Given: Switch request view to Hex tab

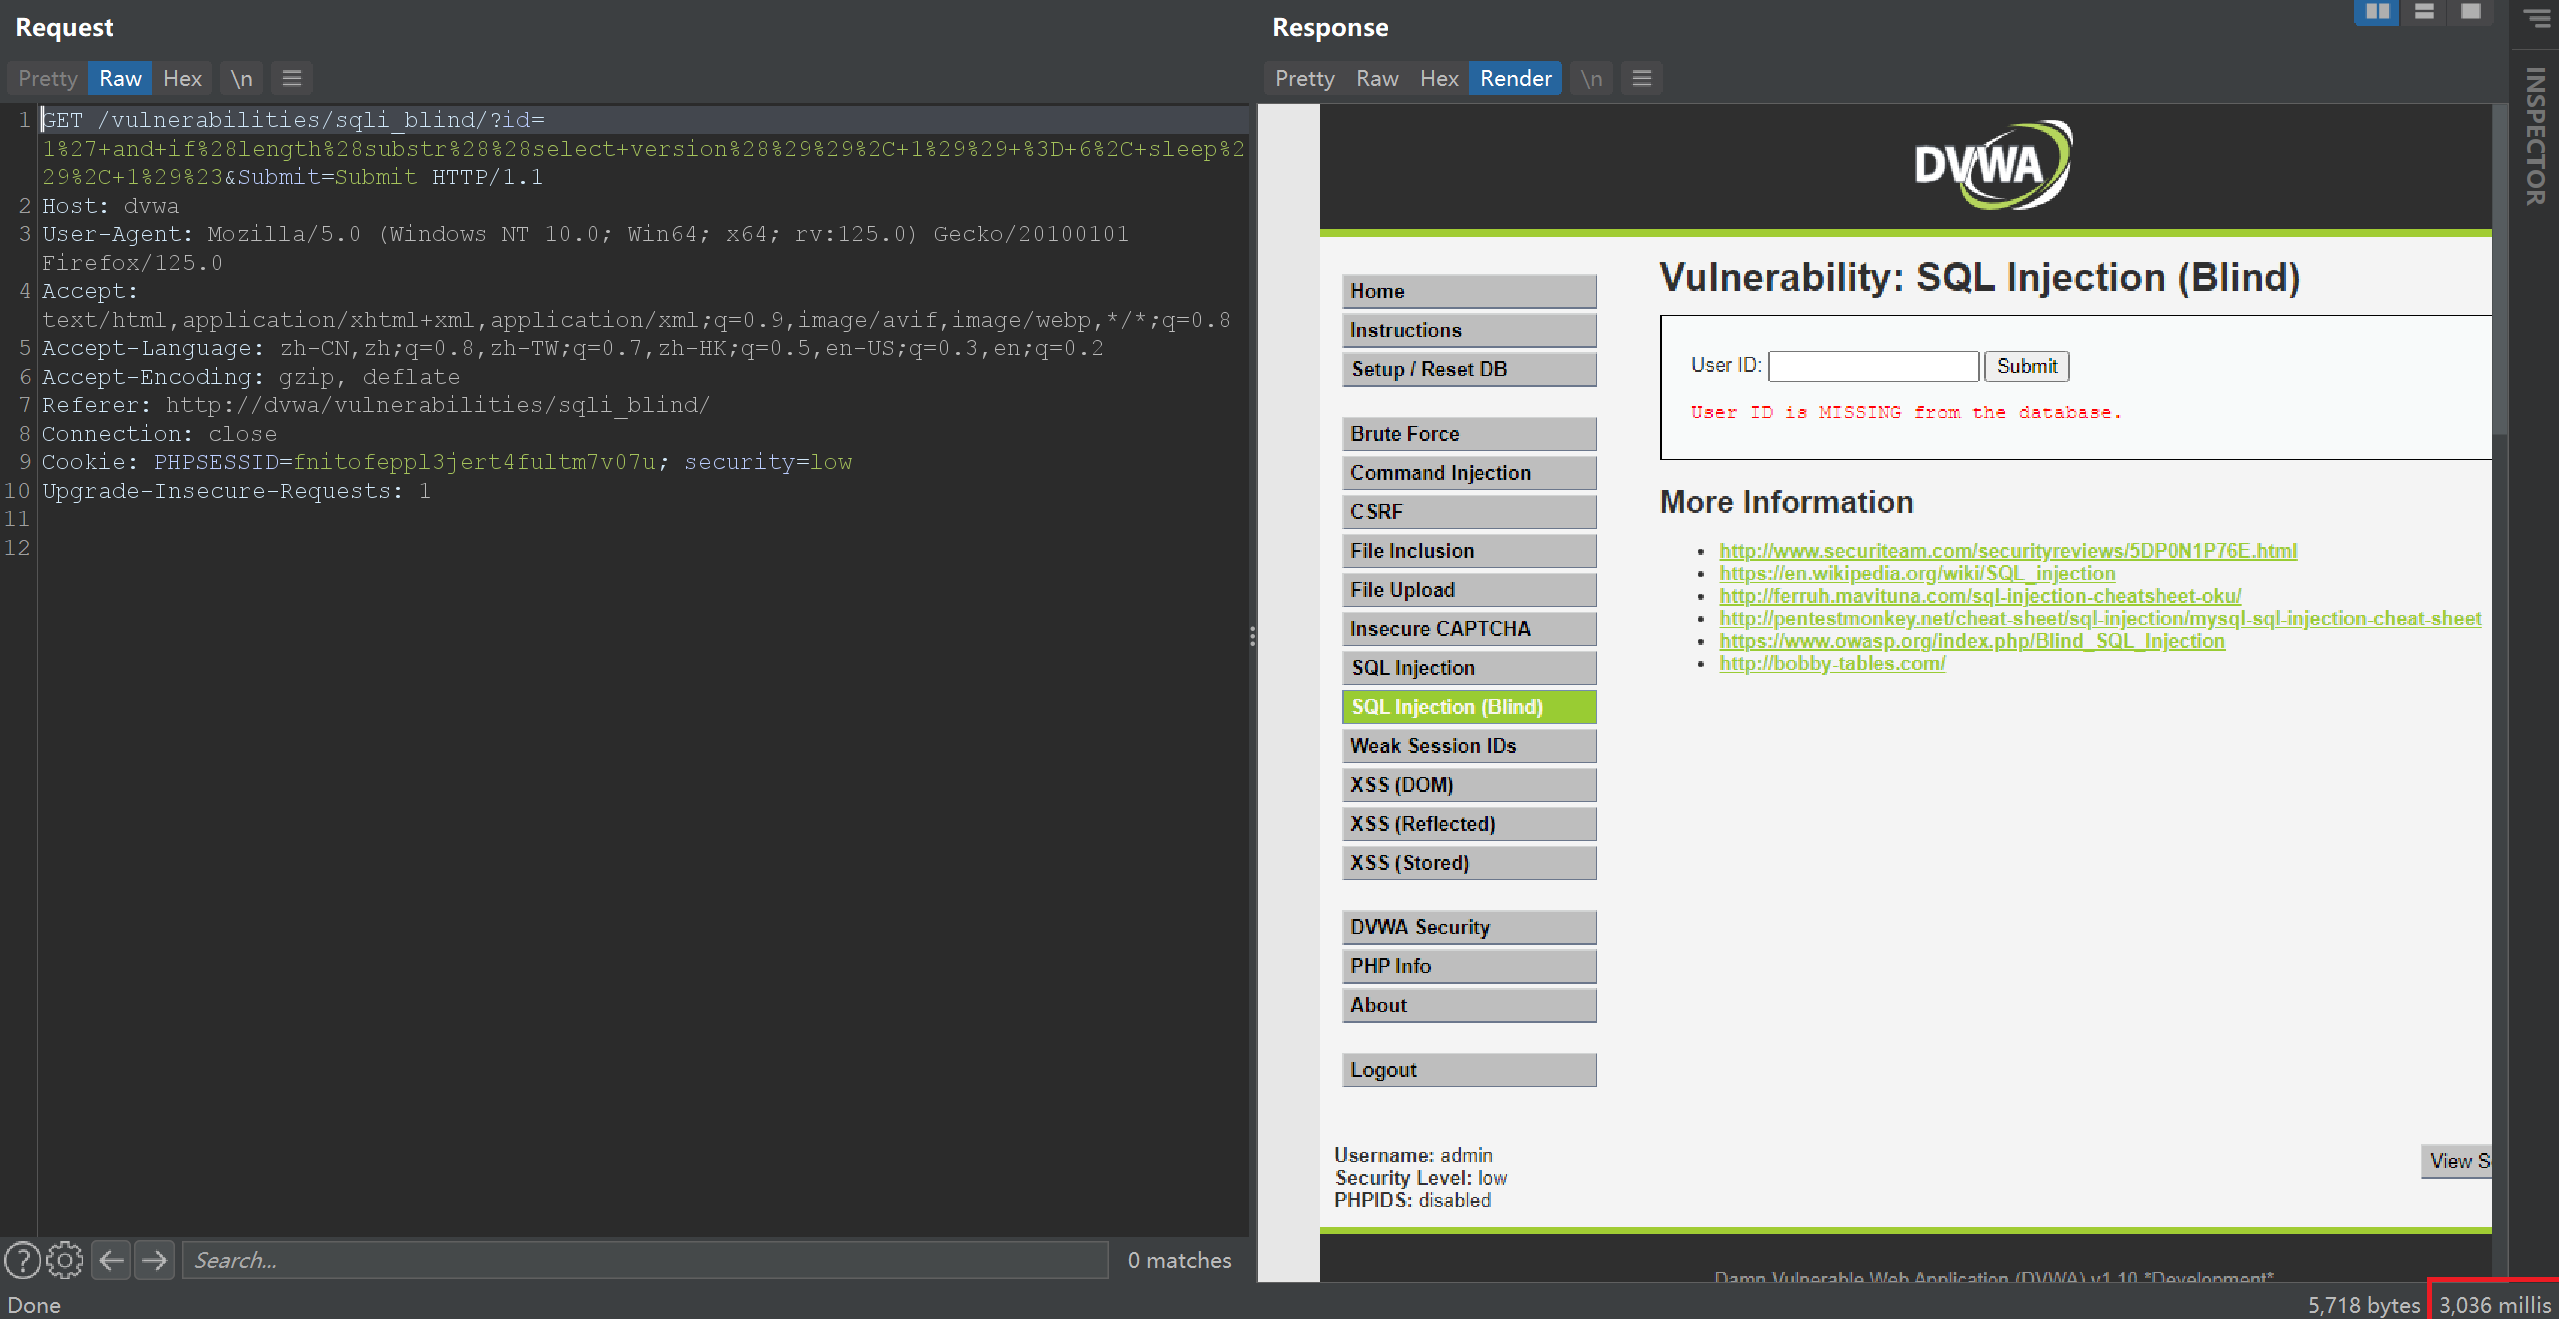Looking at the screenshot, I should tap(182, 78).
